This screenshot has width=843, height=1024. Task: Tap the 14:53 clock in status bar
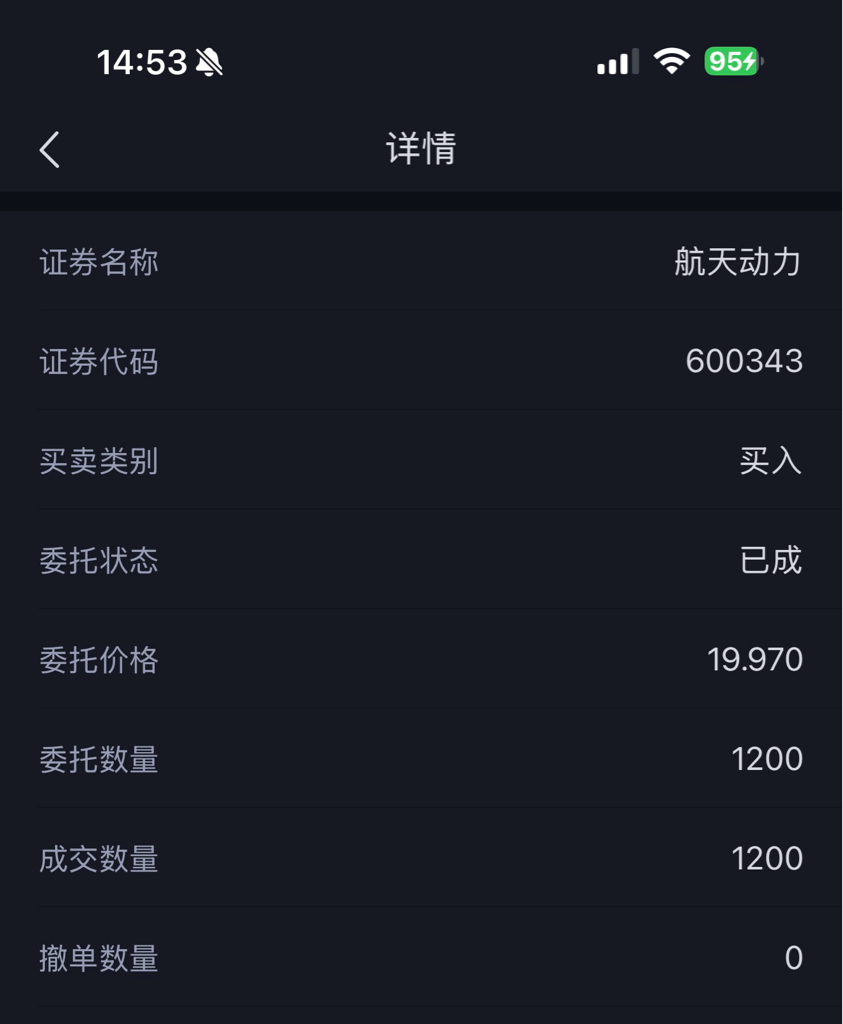[142, 63]
